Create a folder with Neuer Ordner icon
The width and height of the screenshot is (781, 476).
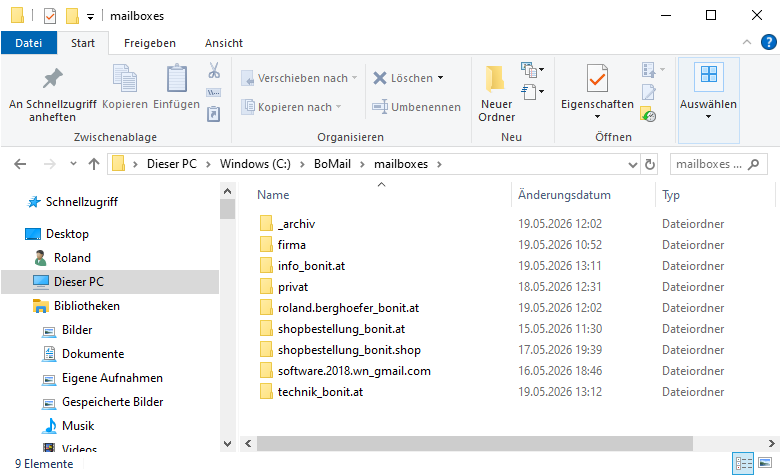496,79
